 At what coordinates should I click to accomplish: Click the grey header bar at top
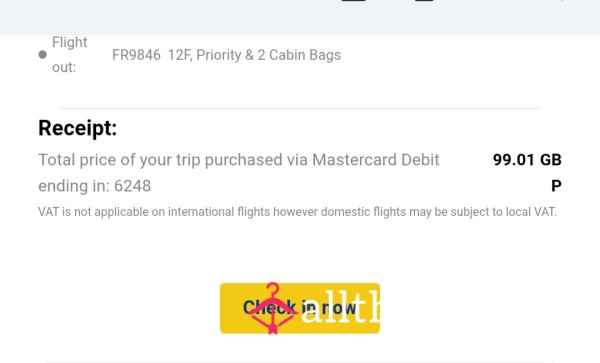(300, 17)
